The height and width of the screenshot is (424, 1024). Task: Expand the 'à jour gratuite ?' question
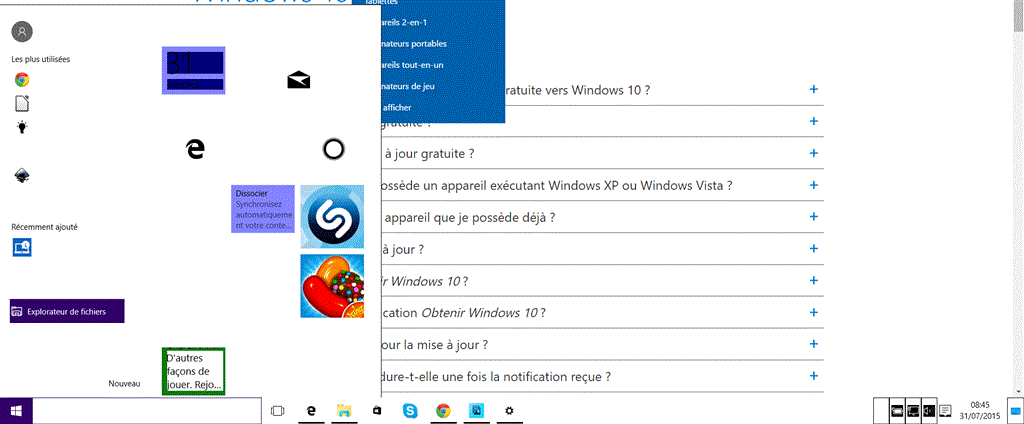[x=814, y=153]
